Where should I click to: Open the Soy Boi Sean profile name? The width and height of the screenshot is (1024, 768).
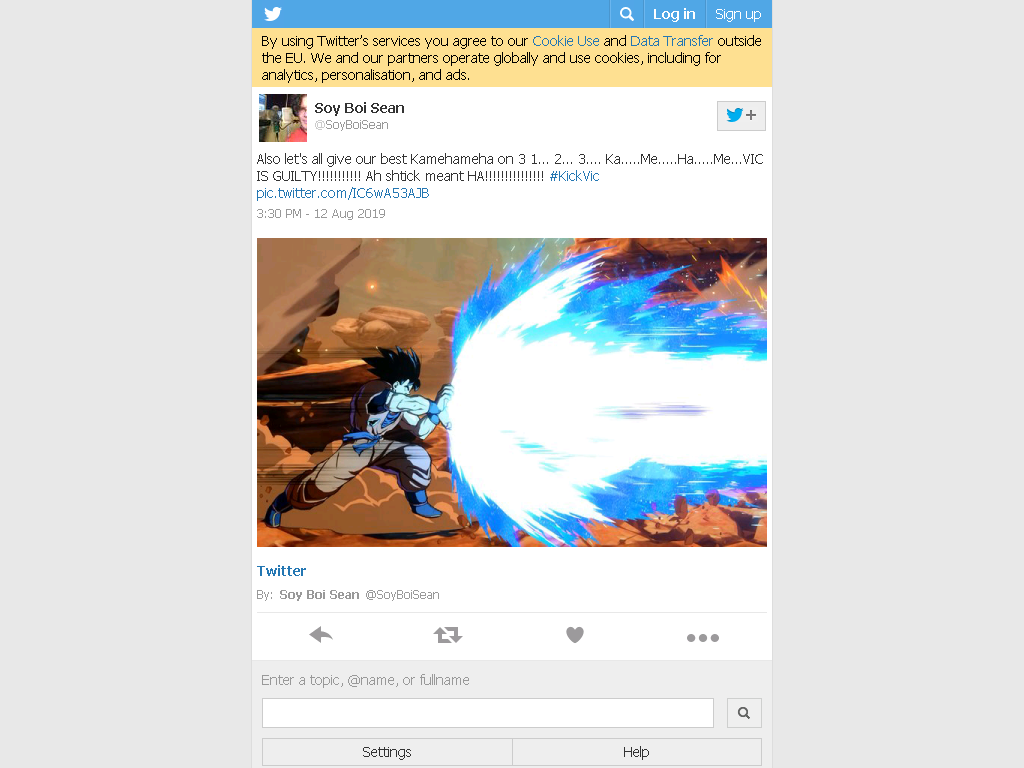click(x=359, y=108)
